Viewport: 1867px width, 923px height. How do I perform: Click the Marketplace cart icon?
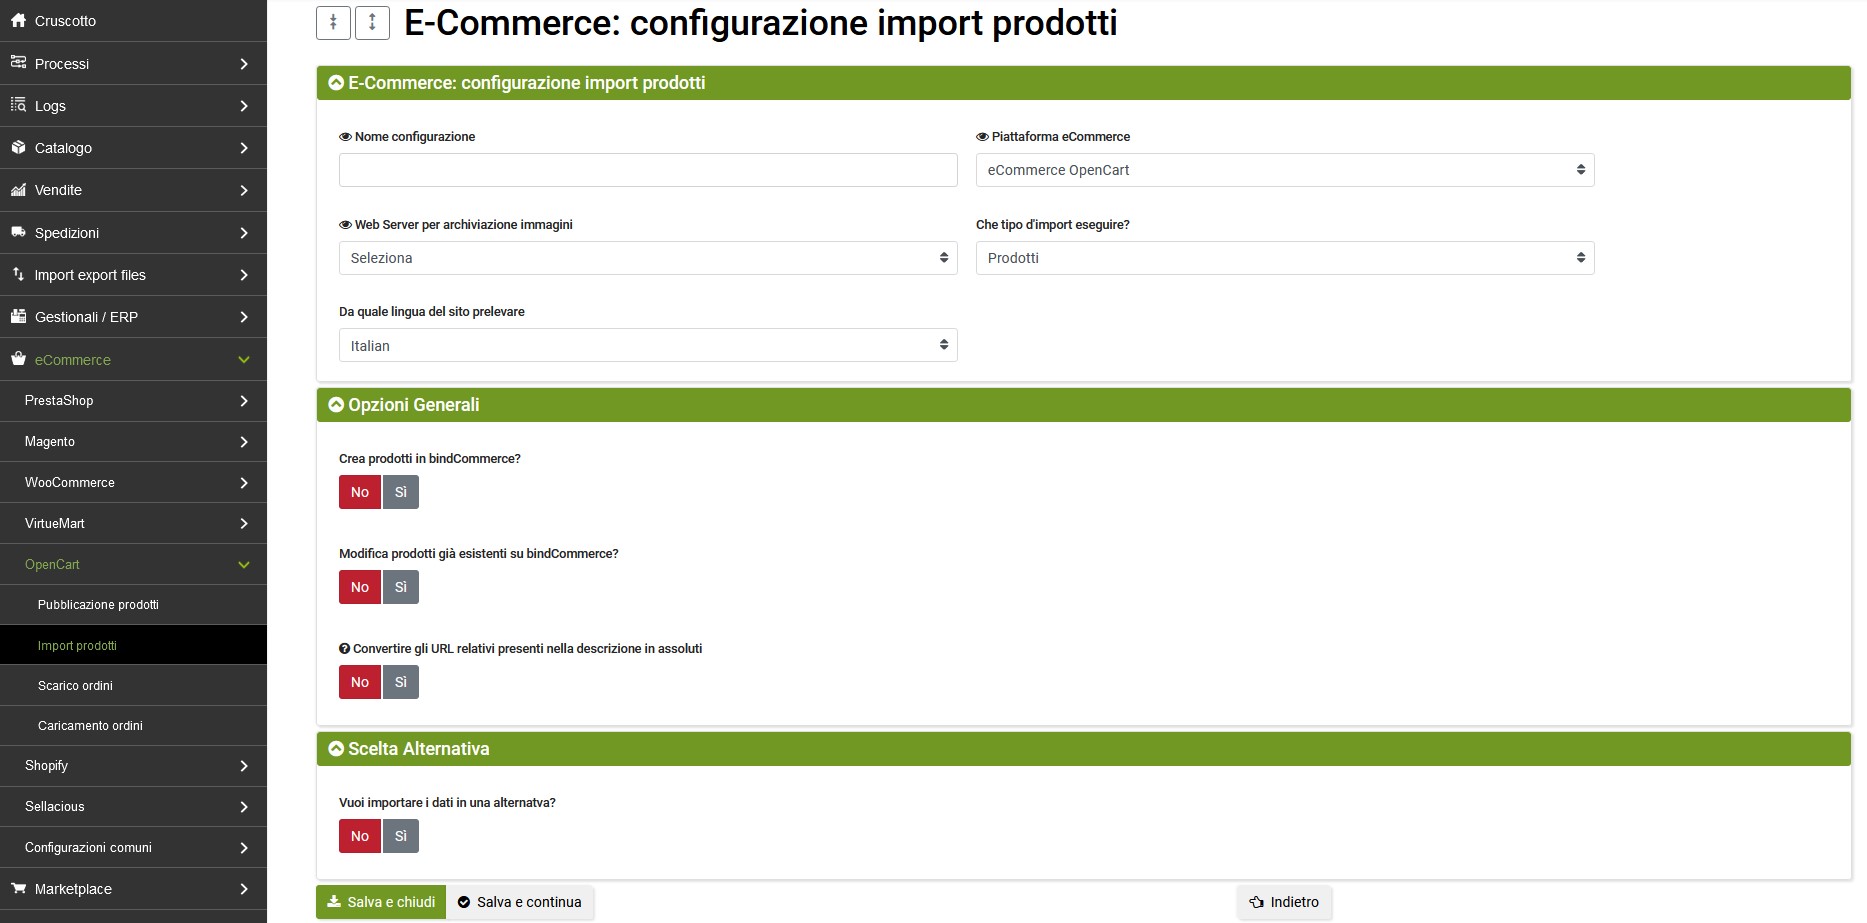pos(18,888)
